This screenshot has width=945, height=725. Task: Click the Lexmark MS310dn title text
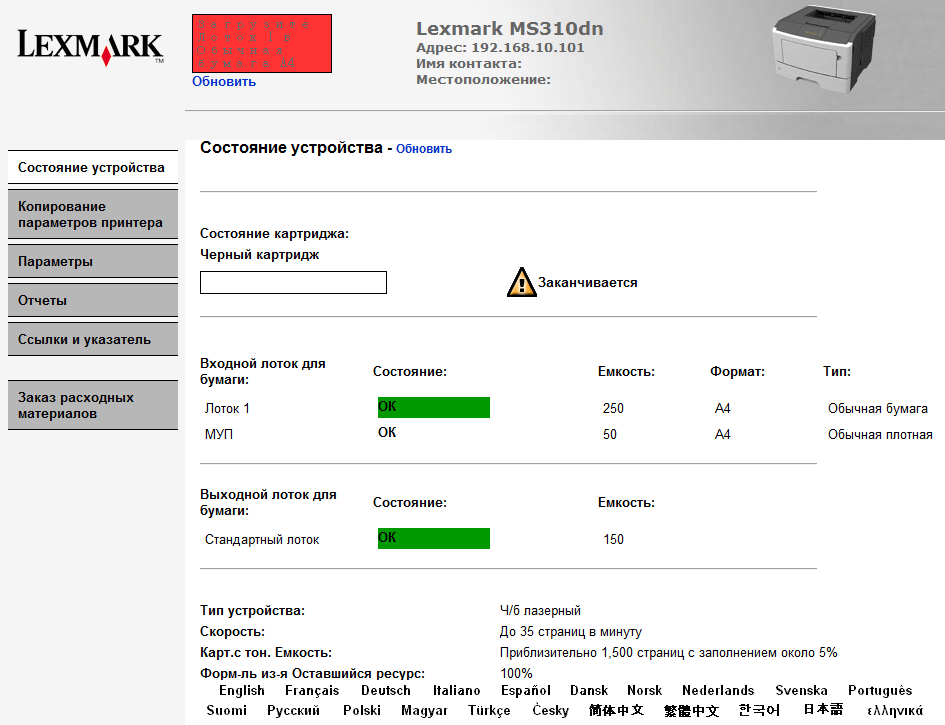pos(510,28)
